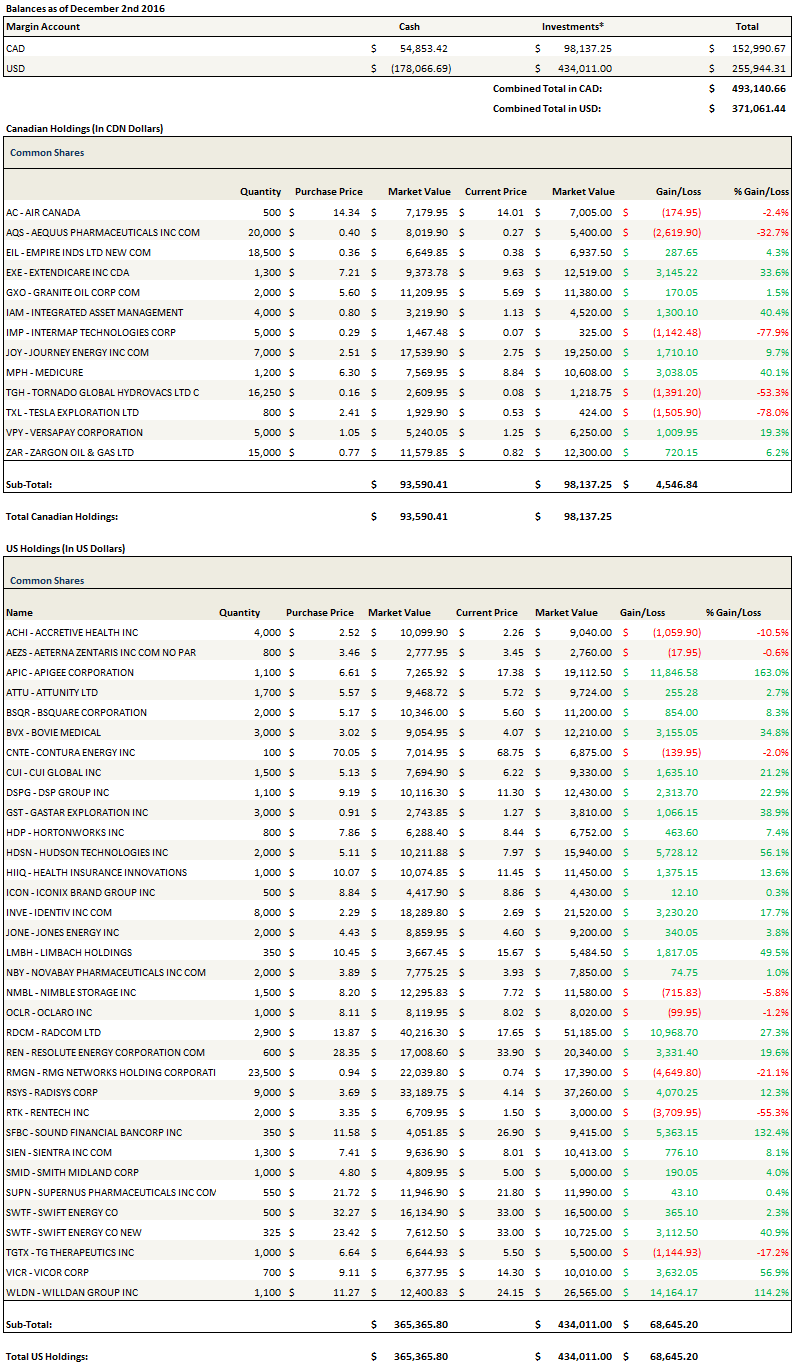Select the RTK - RENTECH INC row
The width and height of the screenshot is (800, 1371).
click(x=47, y=1112)
